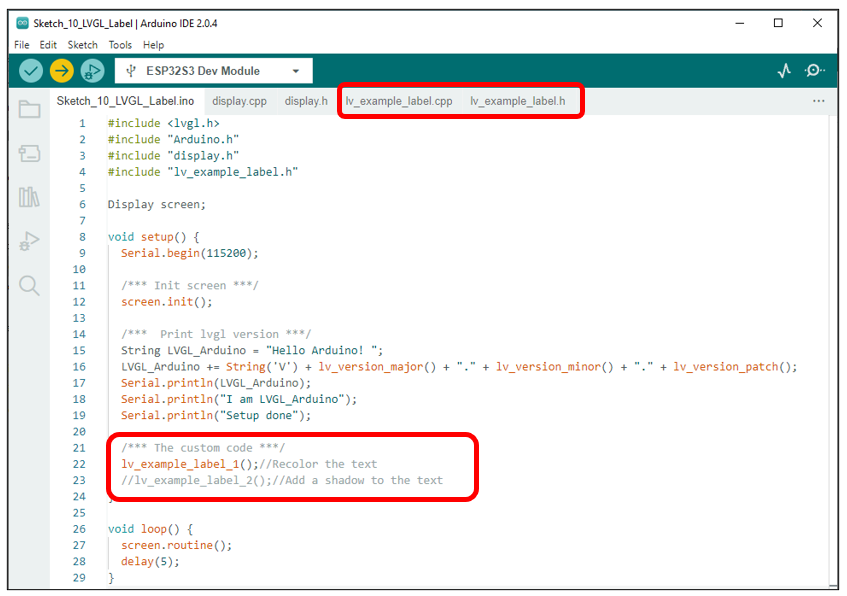
Task: Switch to the display.h tab
Action: click(x=306, y=101)
